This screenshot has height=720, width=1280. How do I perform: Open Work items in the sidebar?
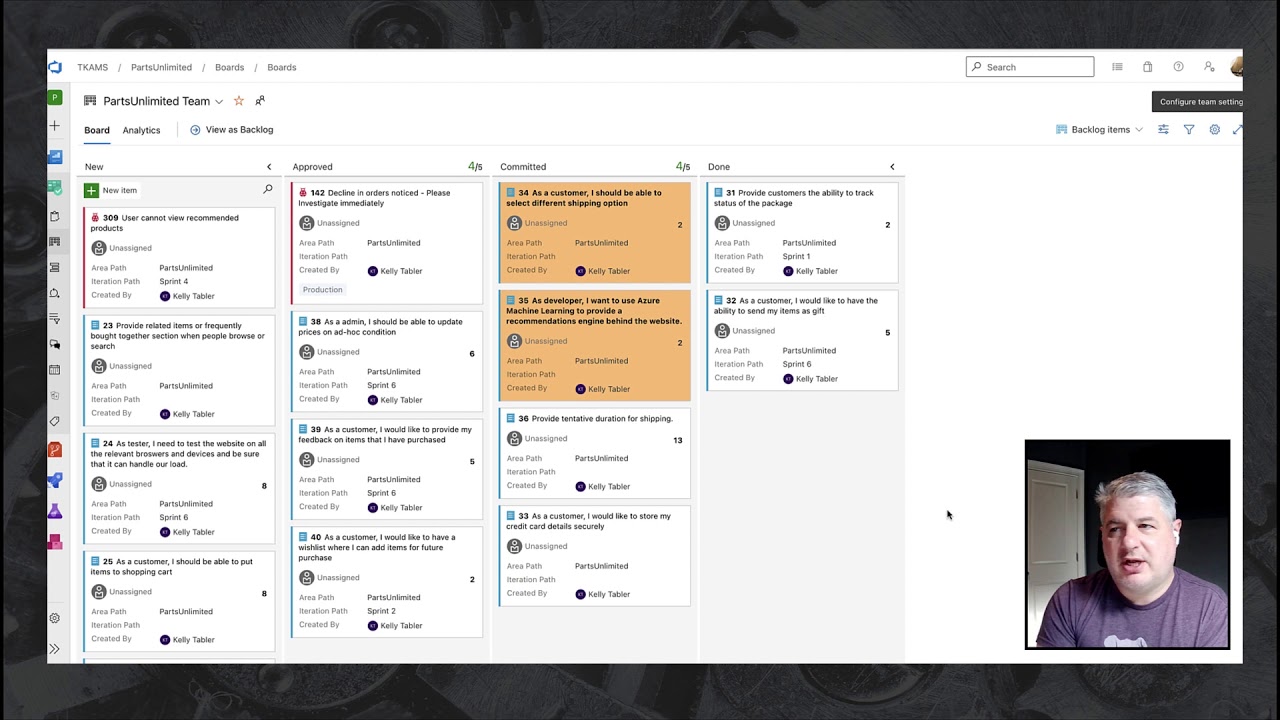55,216
